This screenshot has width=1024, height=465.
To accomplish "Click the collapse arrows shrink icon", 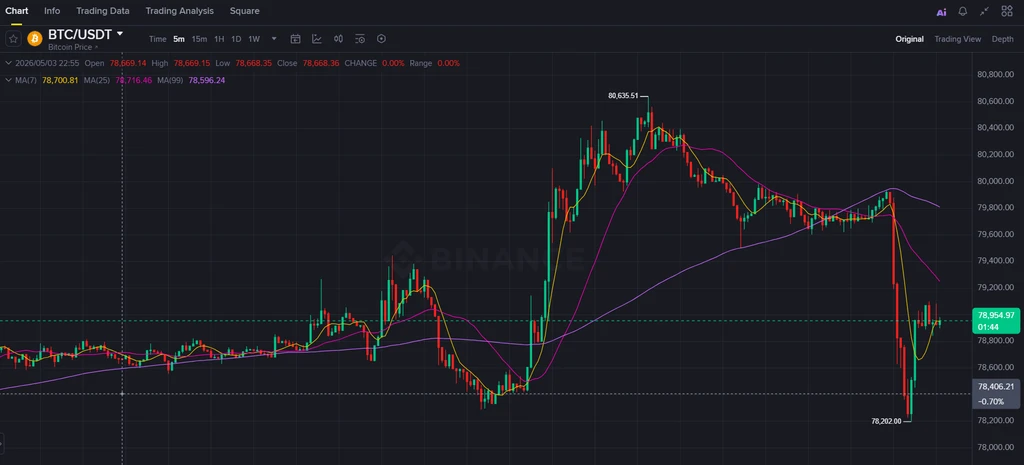I will click(x=984, y=11).
